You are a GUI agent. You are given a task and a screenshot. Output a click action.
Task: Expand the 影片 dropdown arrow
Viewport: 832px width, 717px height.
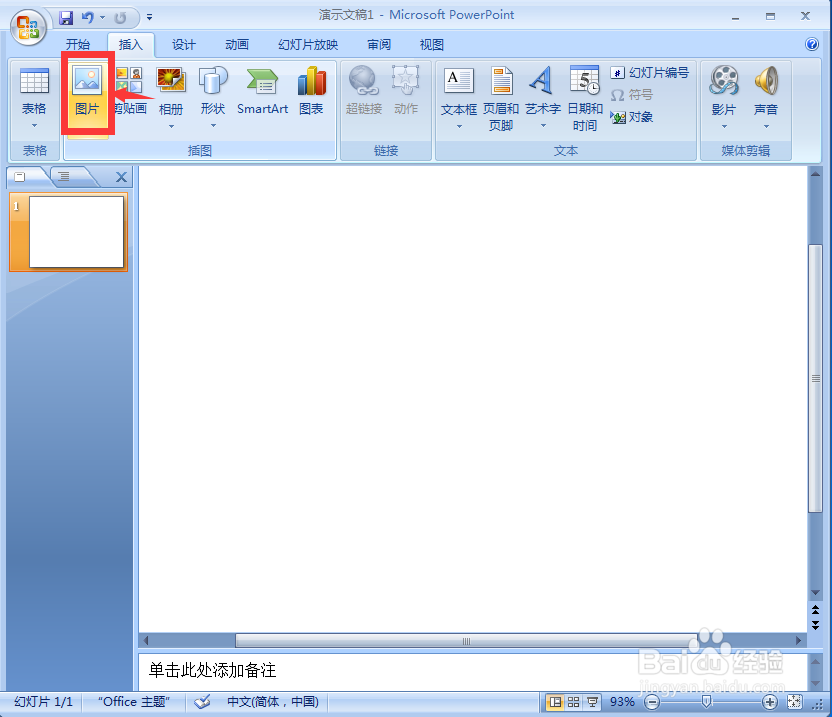pyautogui.click(x=724, y=126)
